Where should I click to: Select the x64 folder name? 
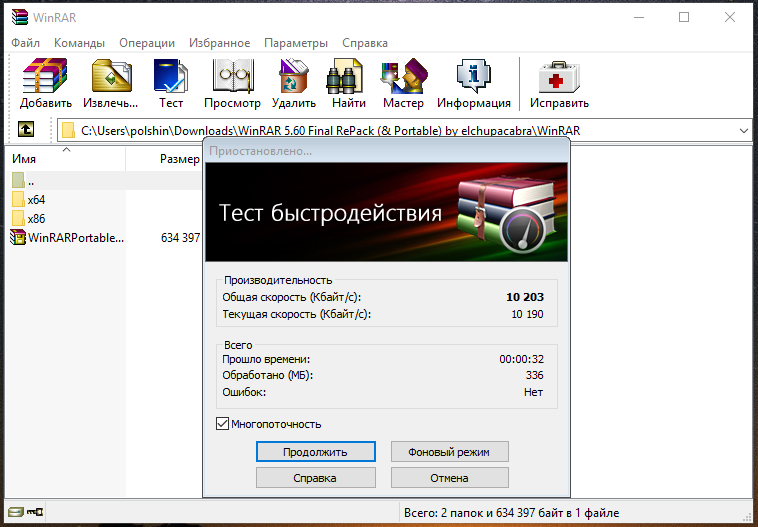pos(36,200)
